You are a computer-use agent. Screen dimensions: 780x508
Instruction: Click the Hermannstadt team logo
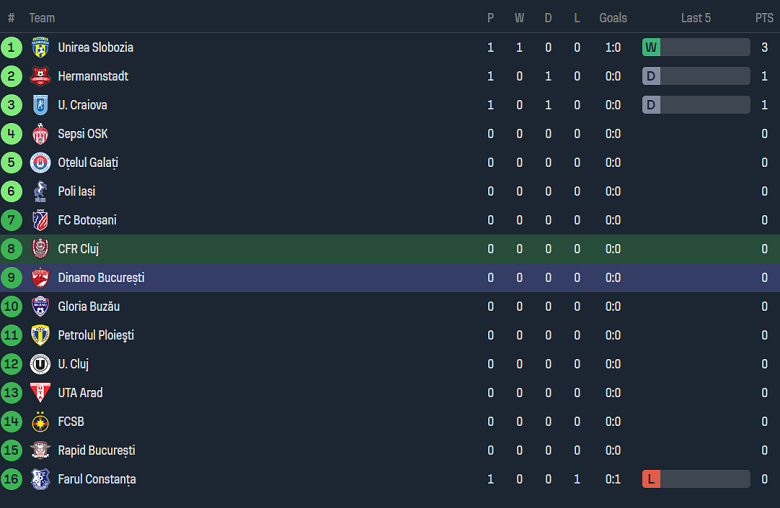(40, 76)
